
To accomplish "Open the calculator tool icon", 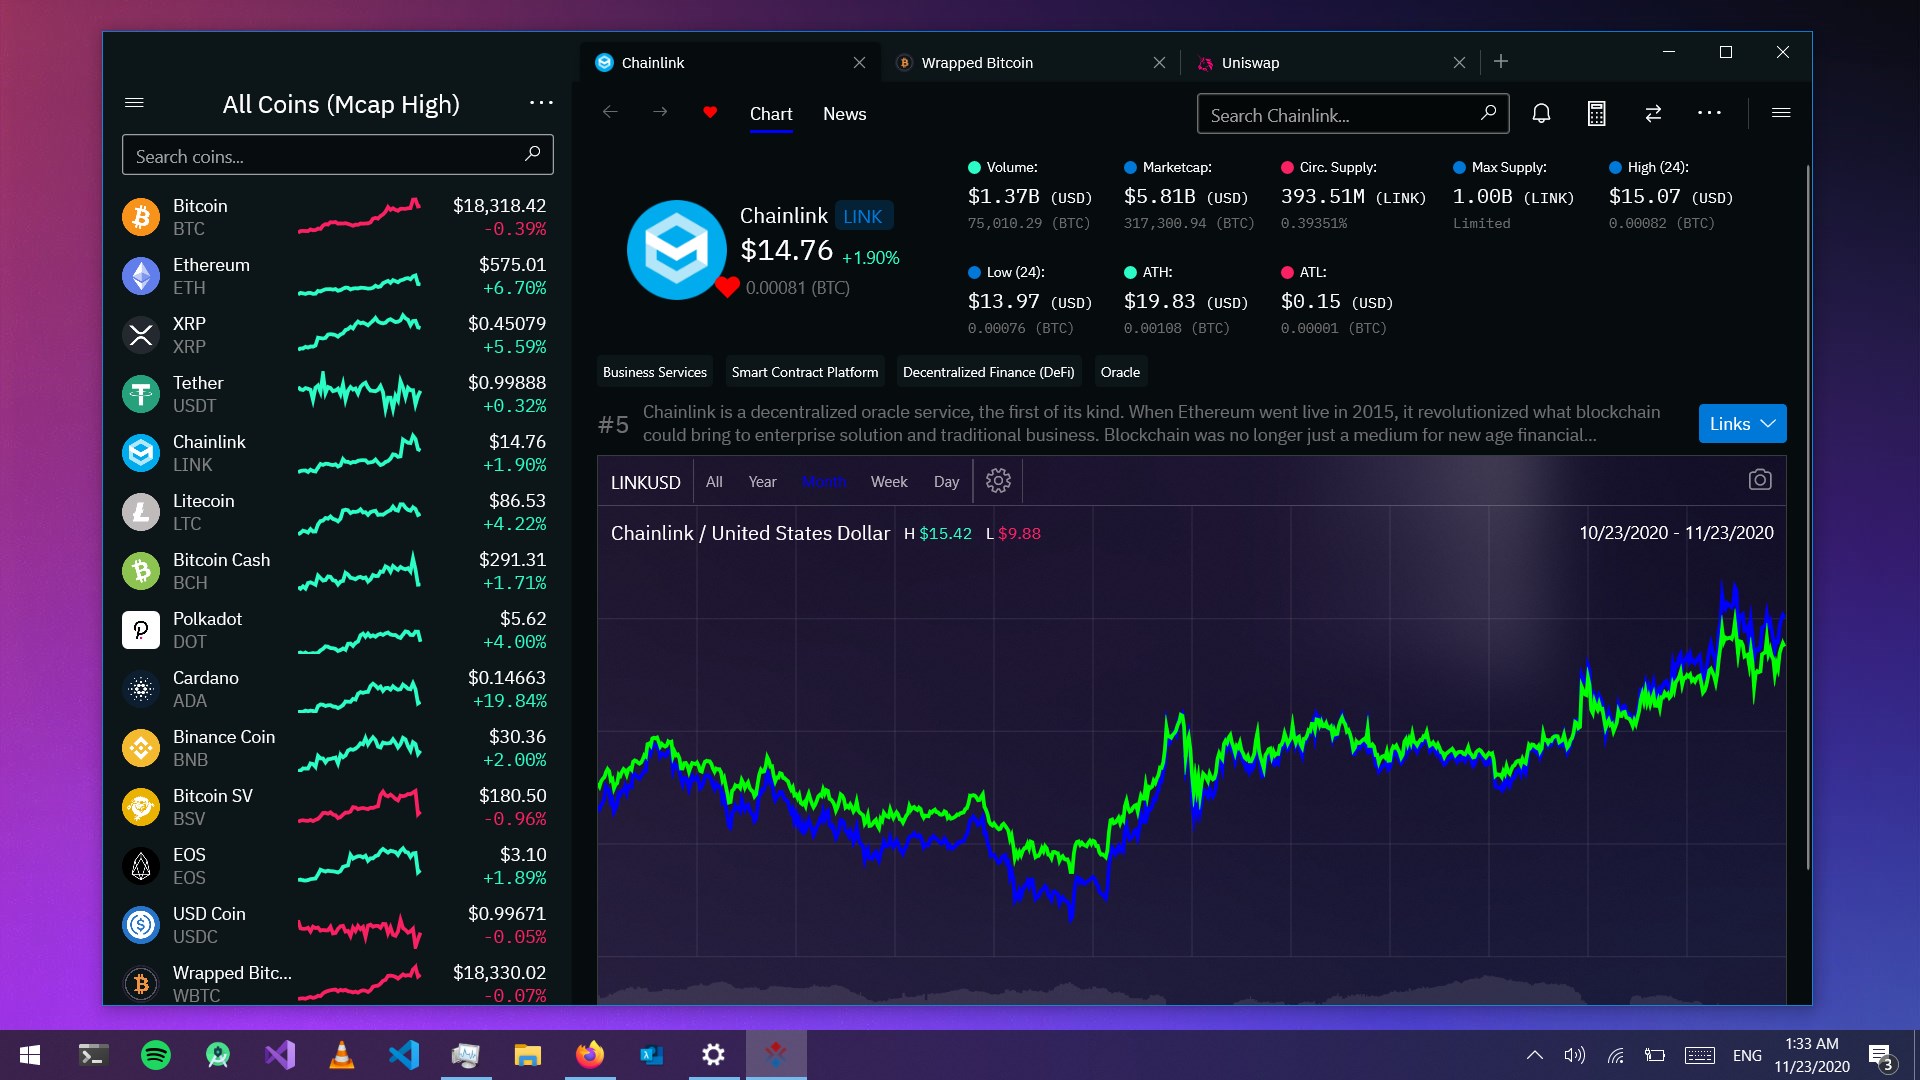I will click(x=1596, y=113).
